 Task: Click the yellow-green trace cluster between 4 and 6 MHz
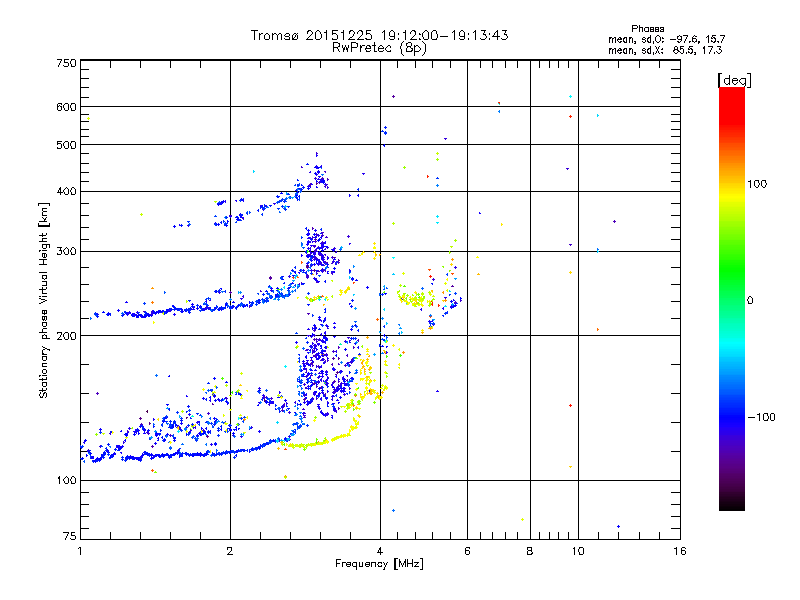pos(416,298)
